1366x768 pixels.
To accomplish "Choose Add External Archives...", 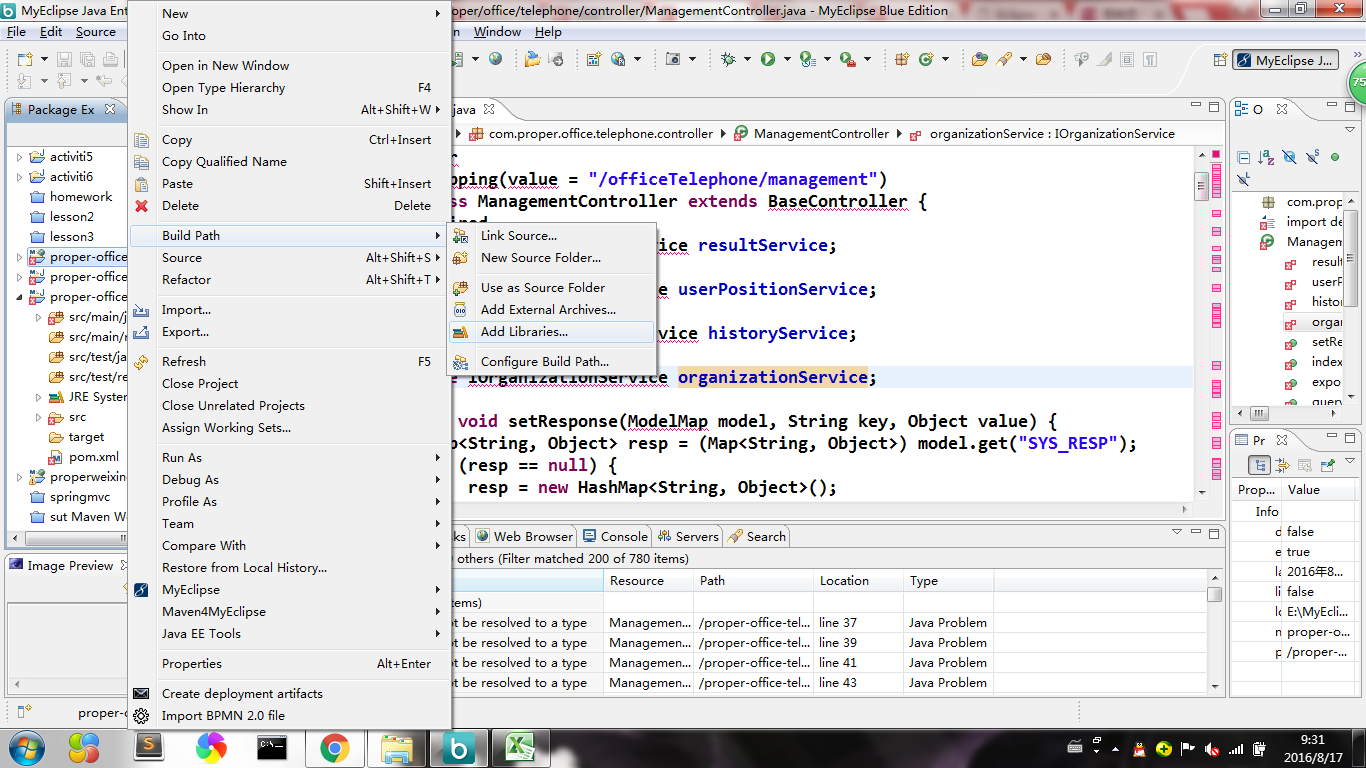I will click(x=551, y=310).
